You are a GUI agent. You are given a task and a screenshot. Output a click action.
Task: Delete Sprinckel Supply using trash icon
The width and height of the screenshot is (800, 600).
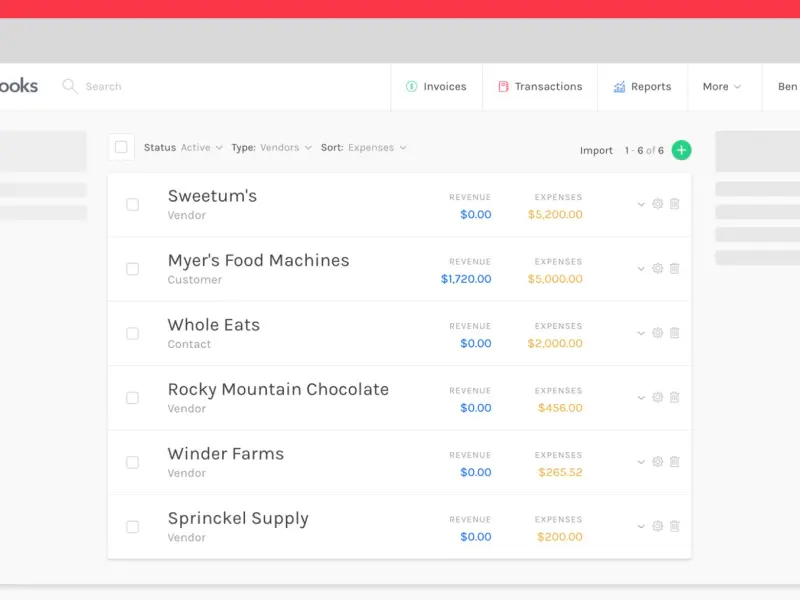click(x=675, y=526)
